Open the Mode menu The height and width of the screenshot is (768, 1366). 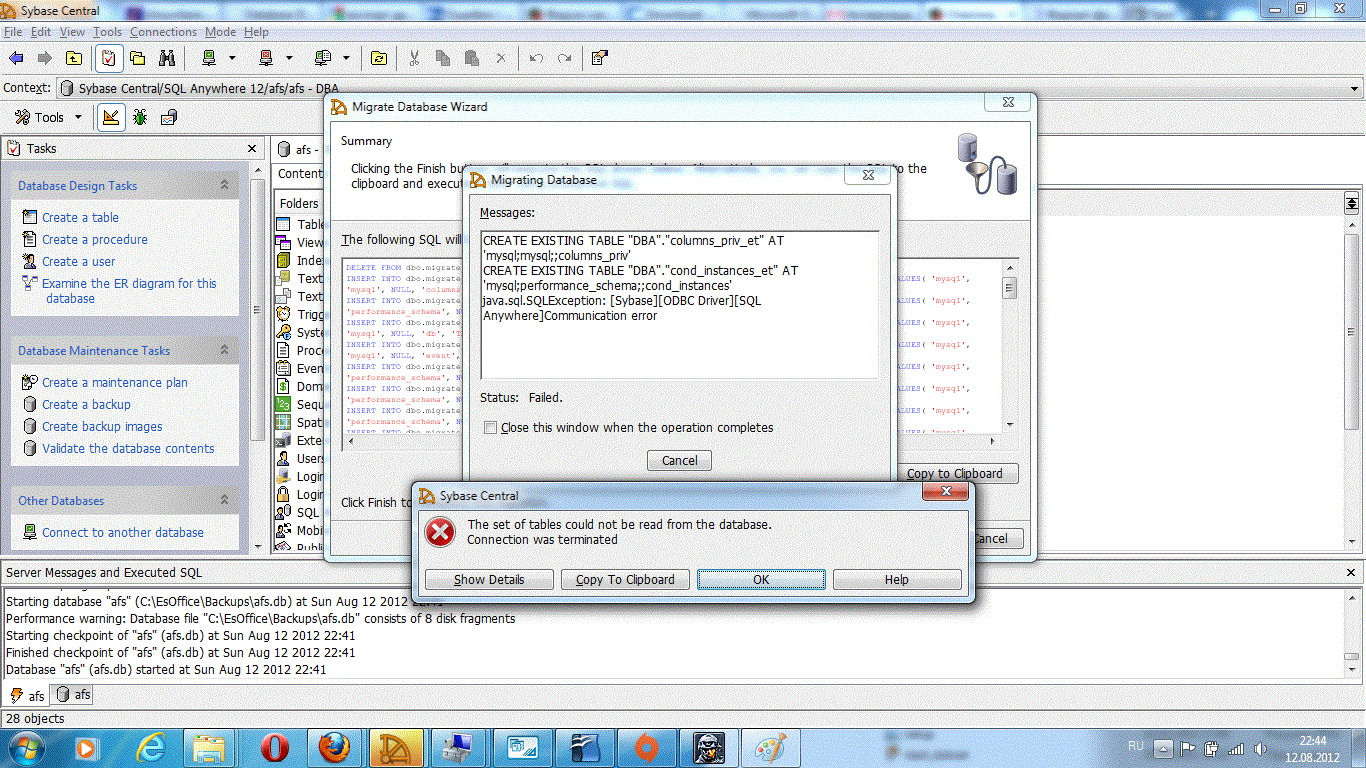click(x=221, y=32)
